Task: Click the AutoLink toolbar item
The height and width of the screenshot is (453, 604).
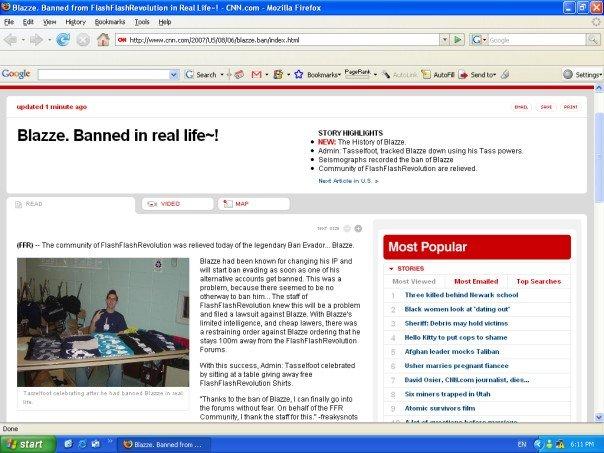Action: [399, 75]
